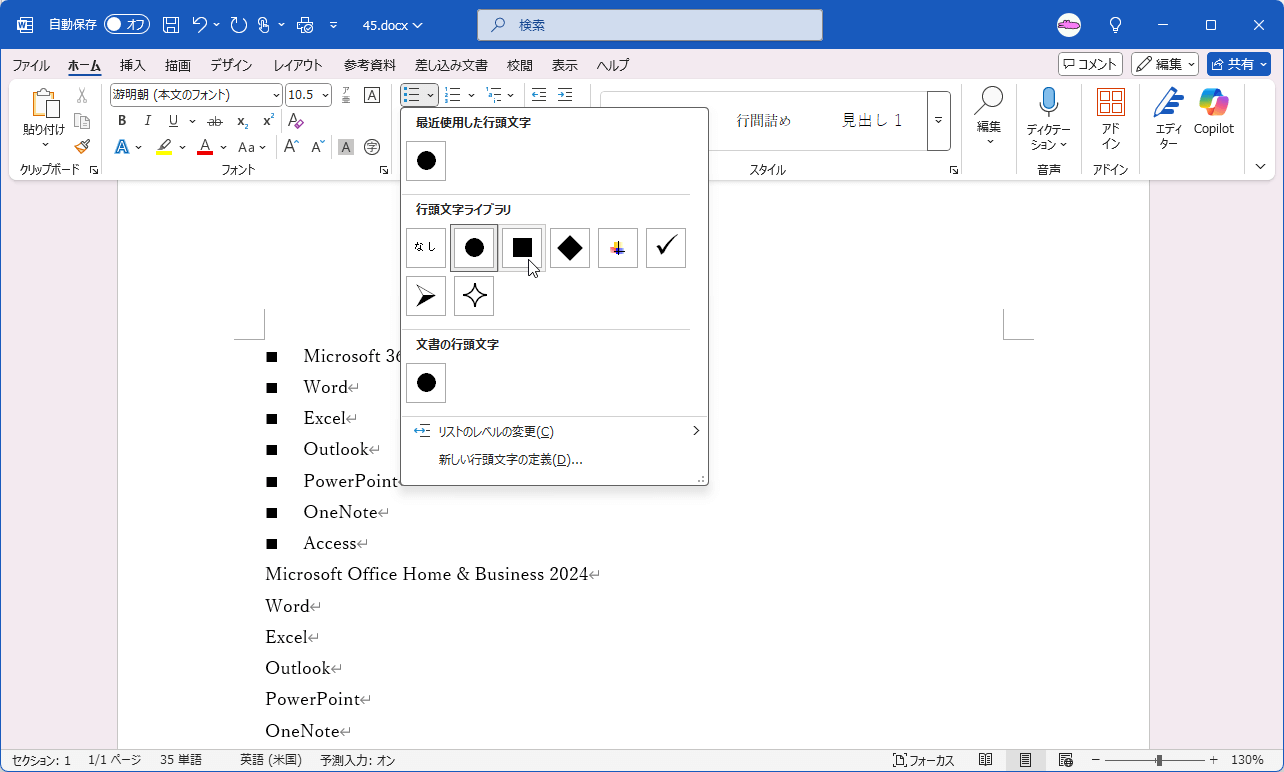Screen dimensions: 1284x772
Task: Open the Editor (エディター) pane
Action: click(1168, 118)
